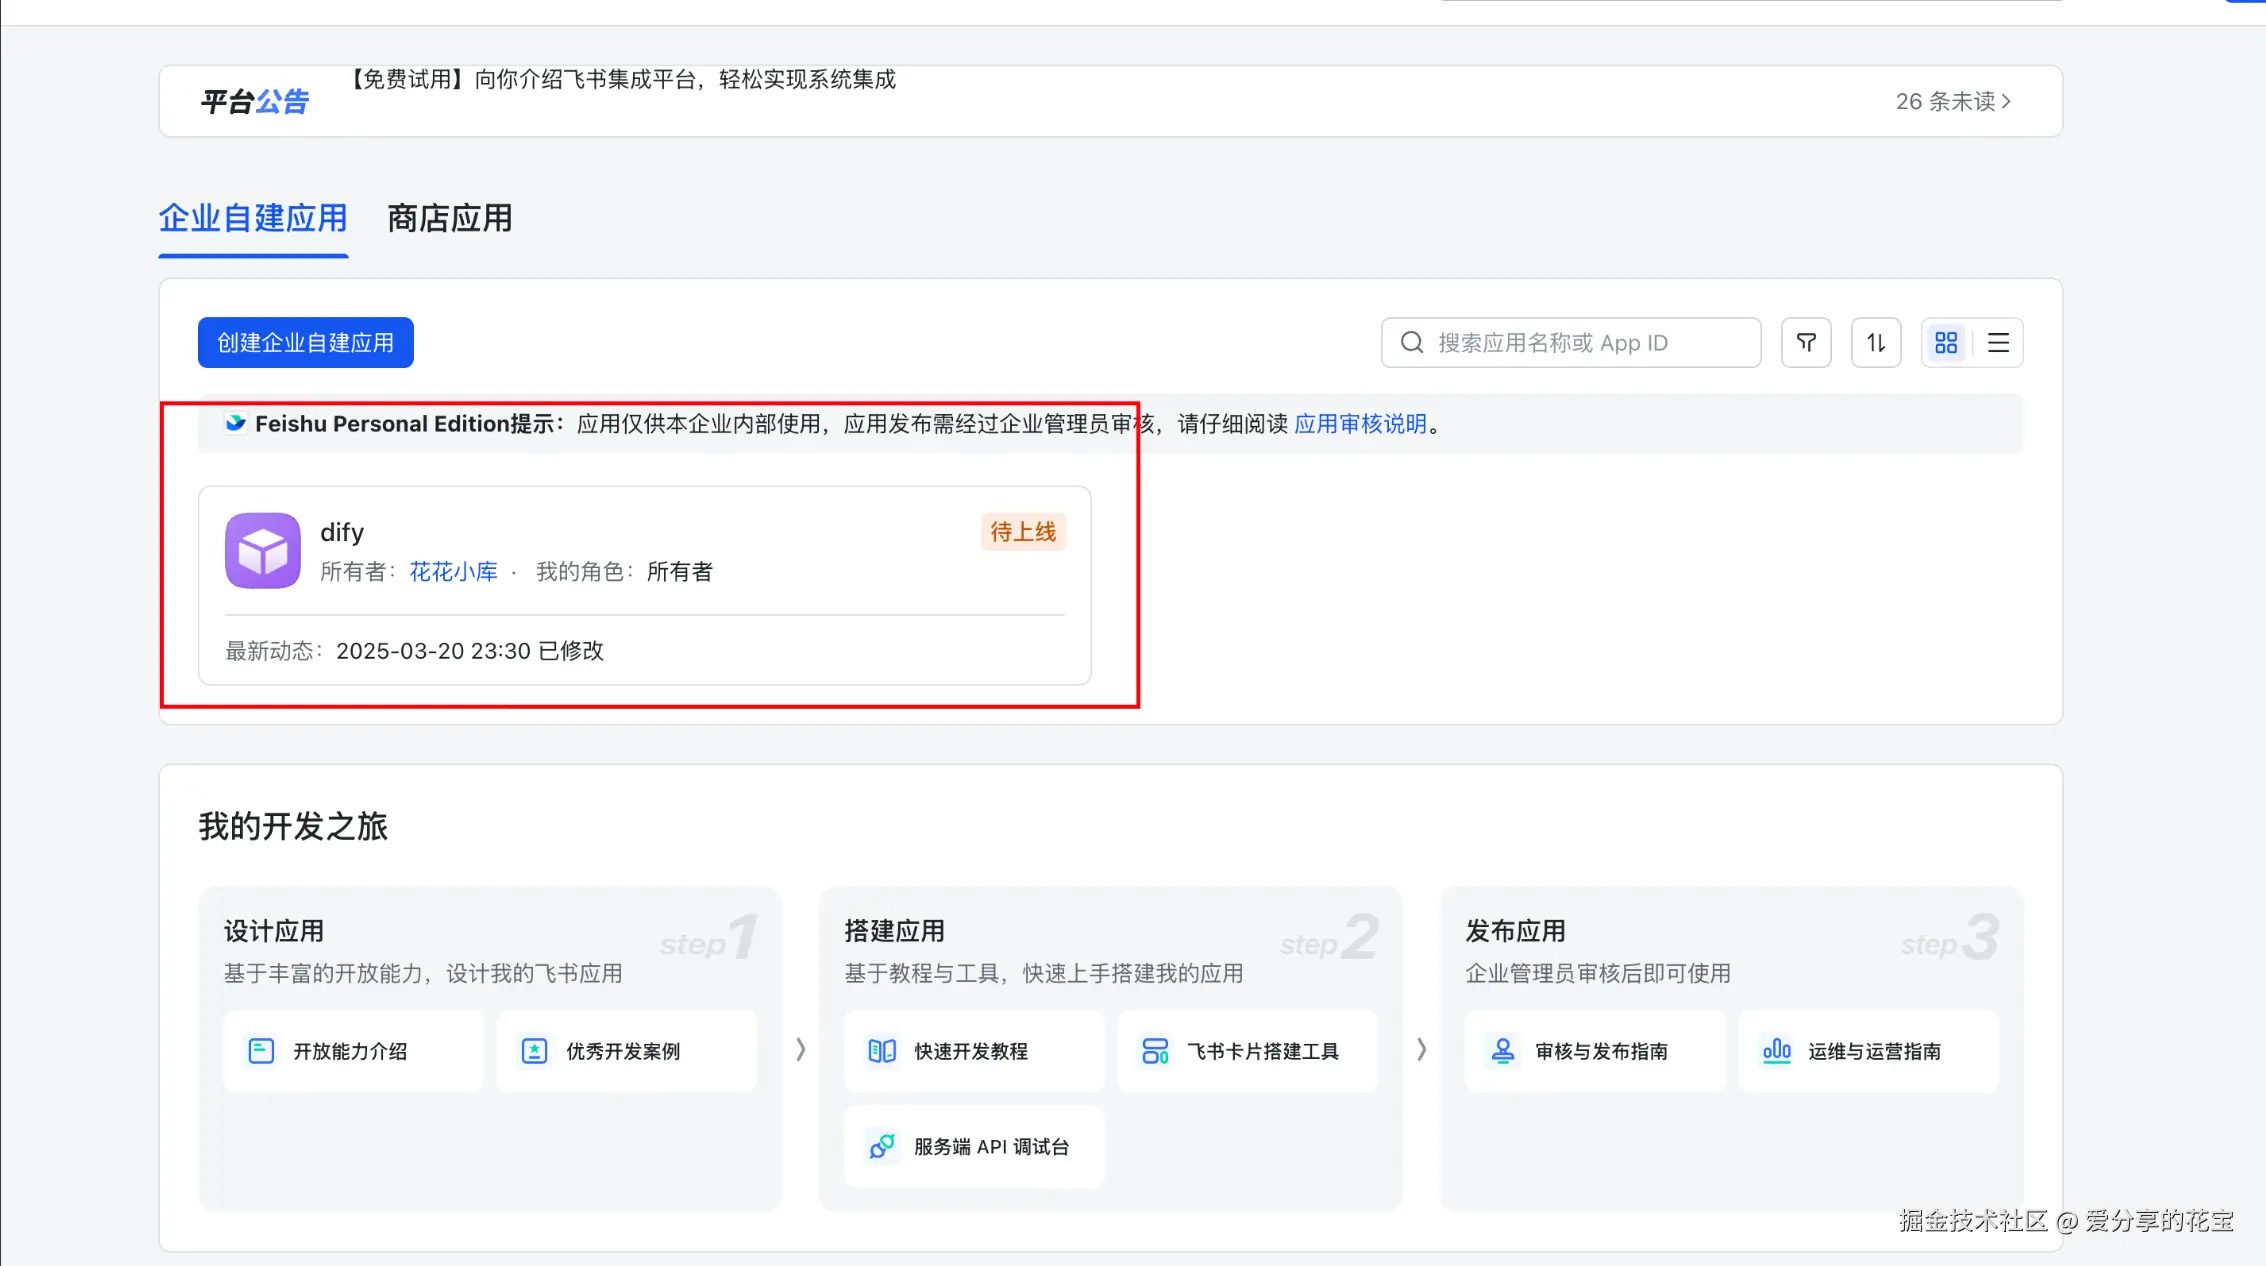Switch to 商店应用 tab
Screen dimensions: 2266x1266
(x=449, y=219)
